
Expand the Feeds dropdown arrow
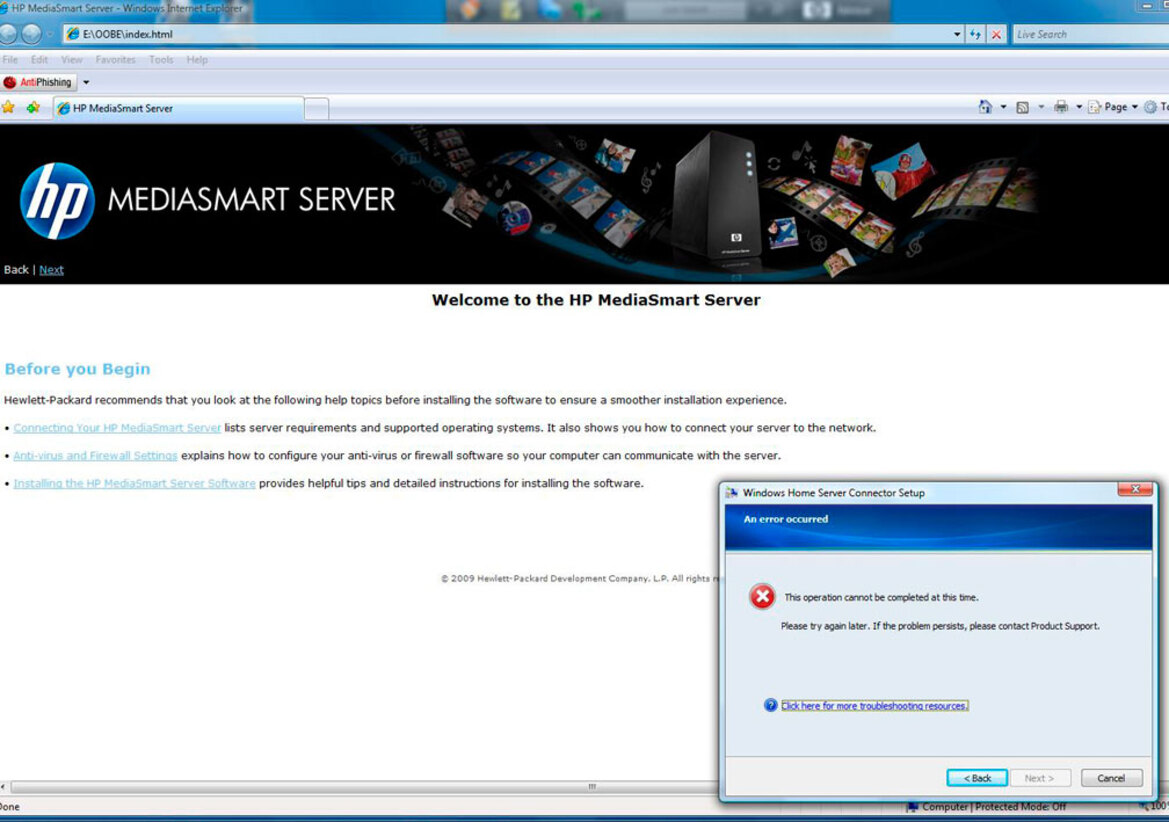[1042, 107]
